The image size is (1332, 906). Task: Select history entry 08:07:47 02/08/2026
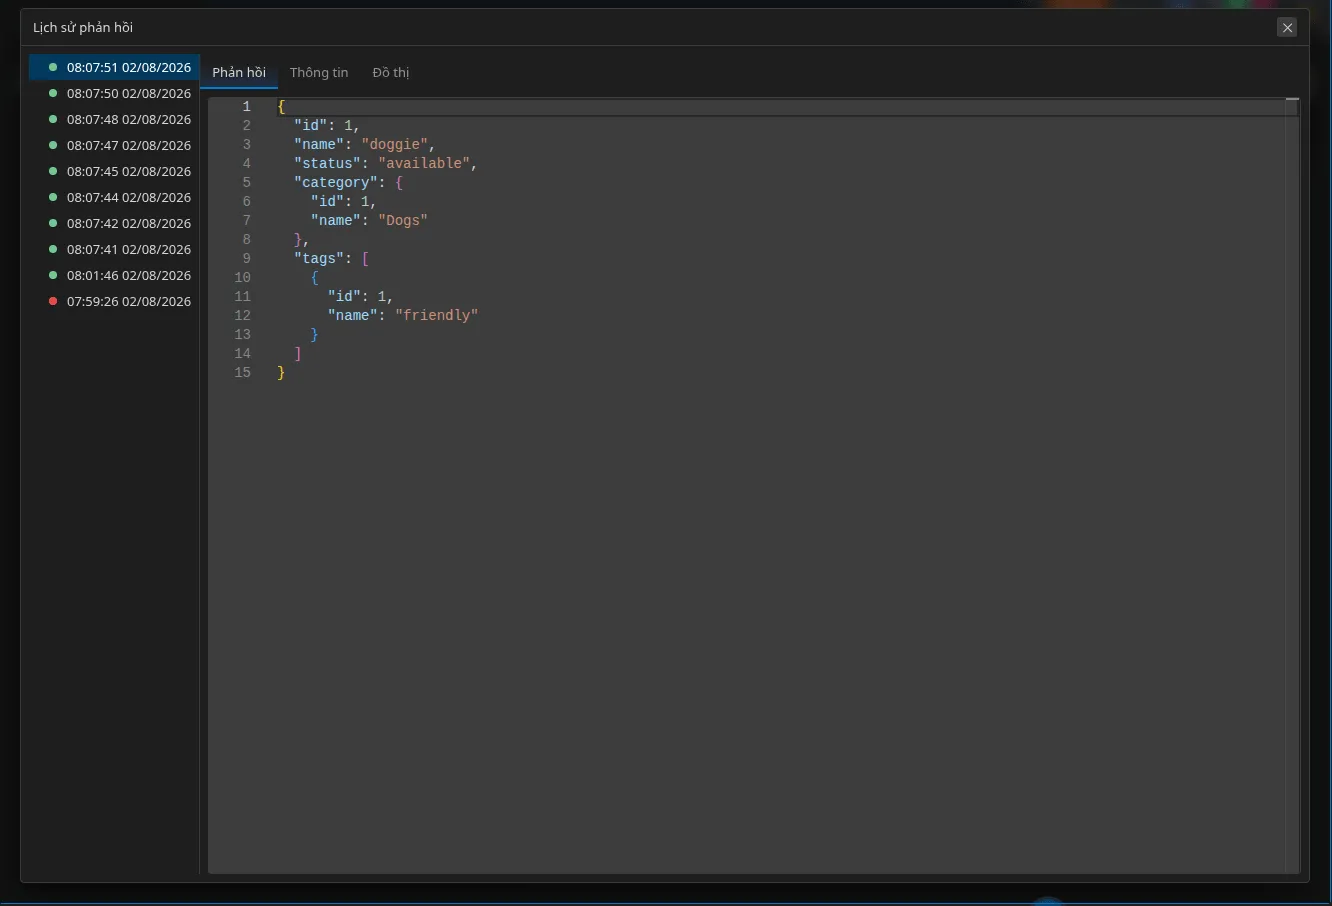click(114, 145)
